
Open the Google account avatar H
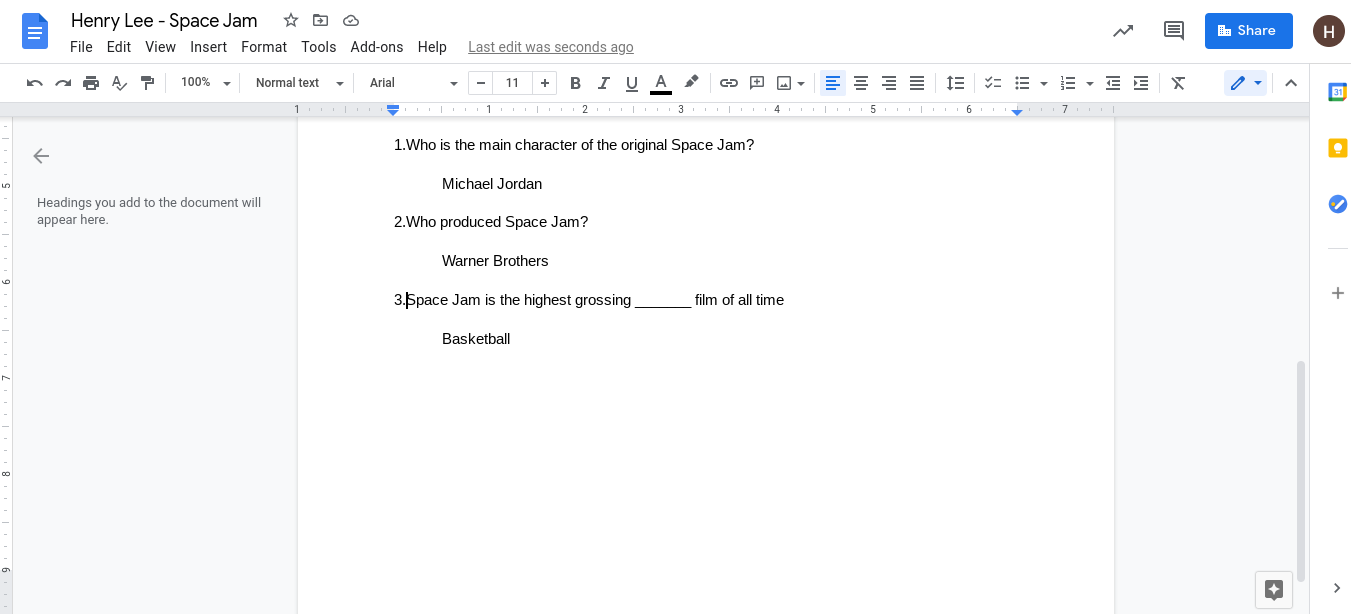[1329, 31]
